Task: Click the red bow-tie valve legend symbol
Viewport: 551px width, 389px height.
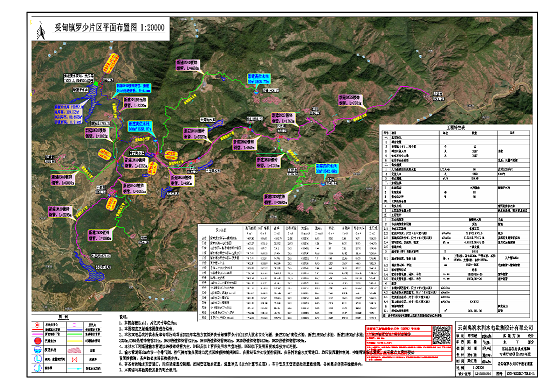Action: click(x=74, y=359)
